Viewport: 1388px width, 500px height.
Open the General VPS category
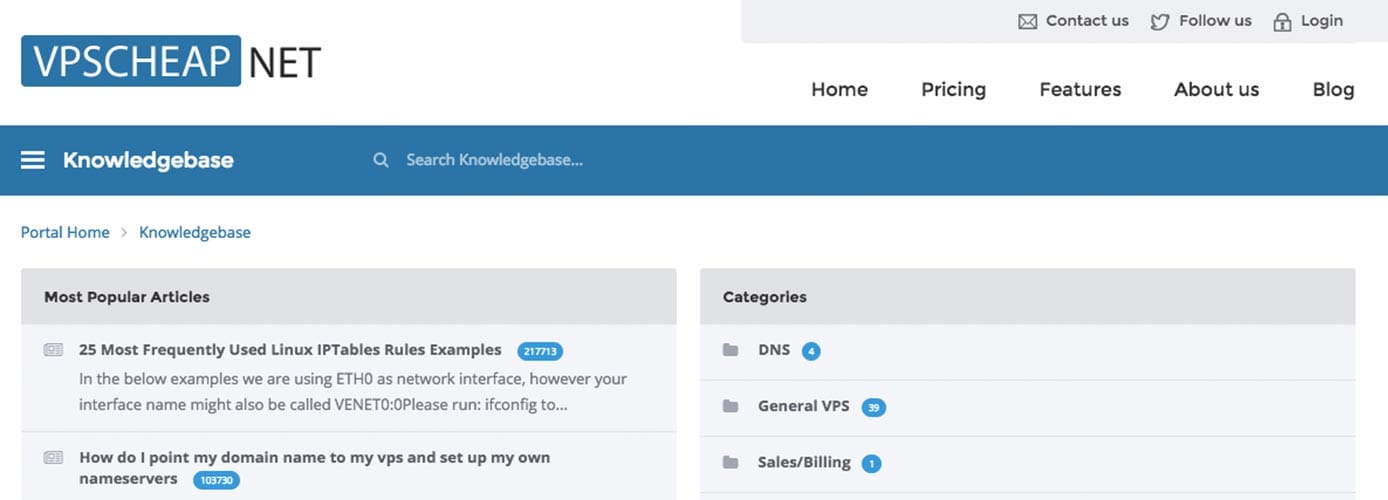(804, 406)
